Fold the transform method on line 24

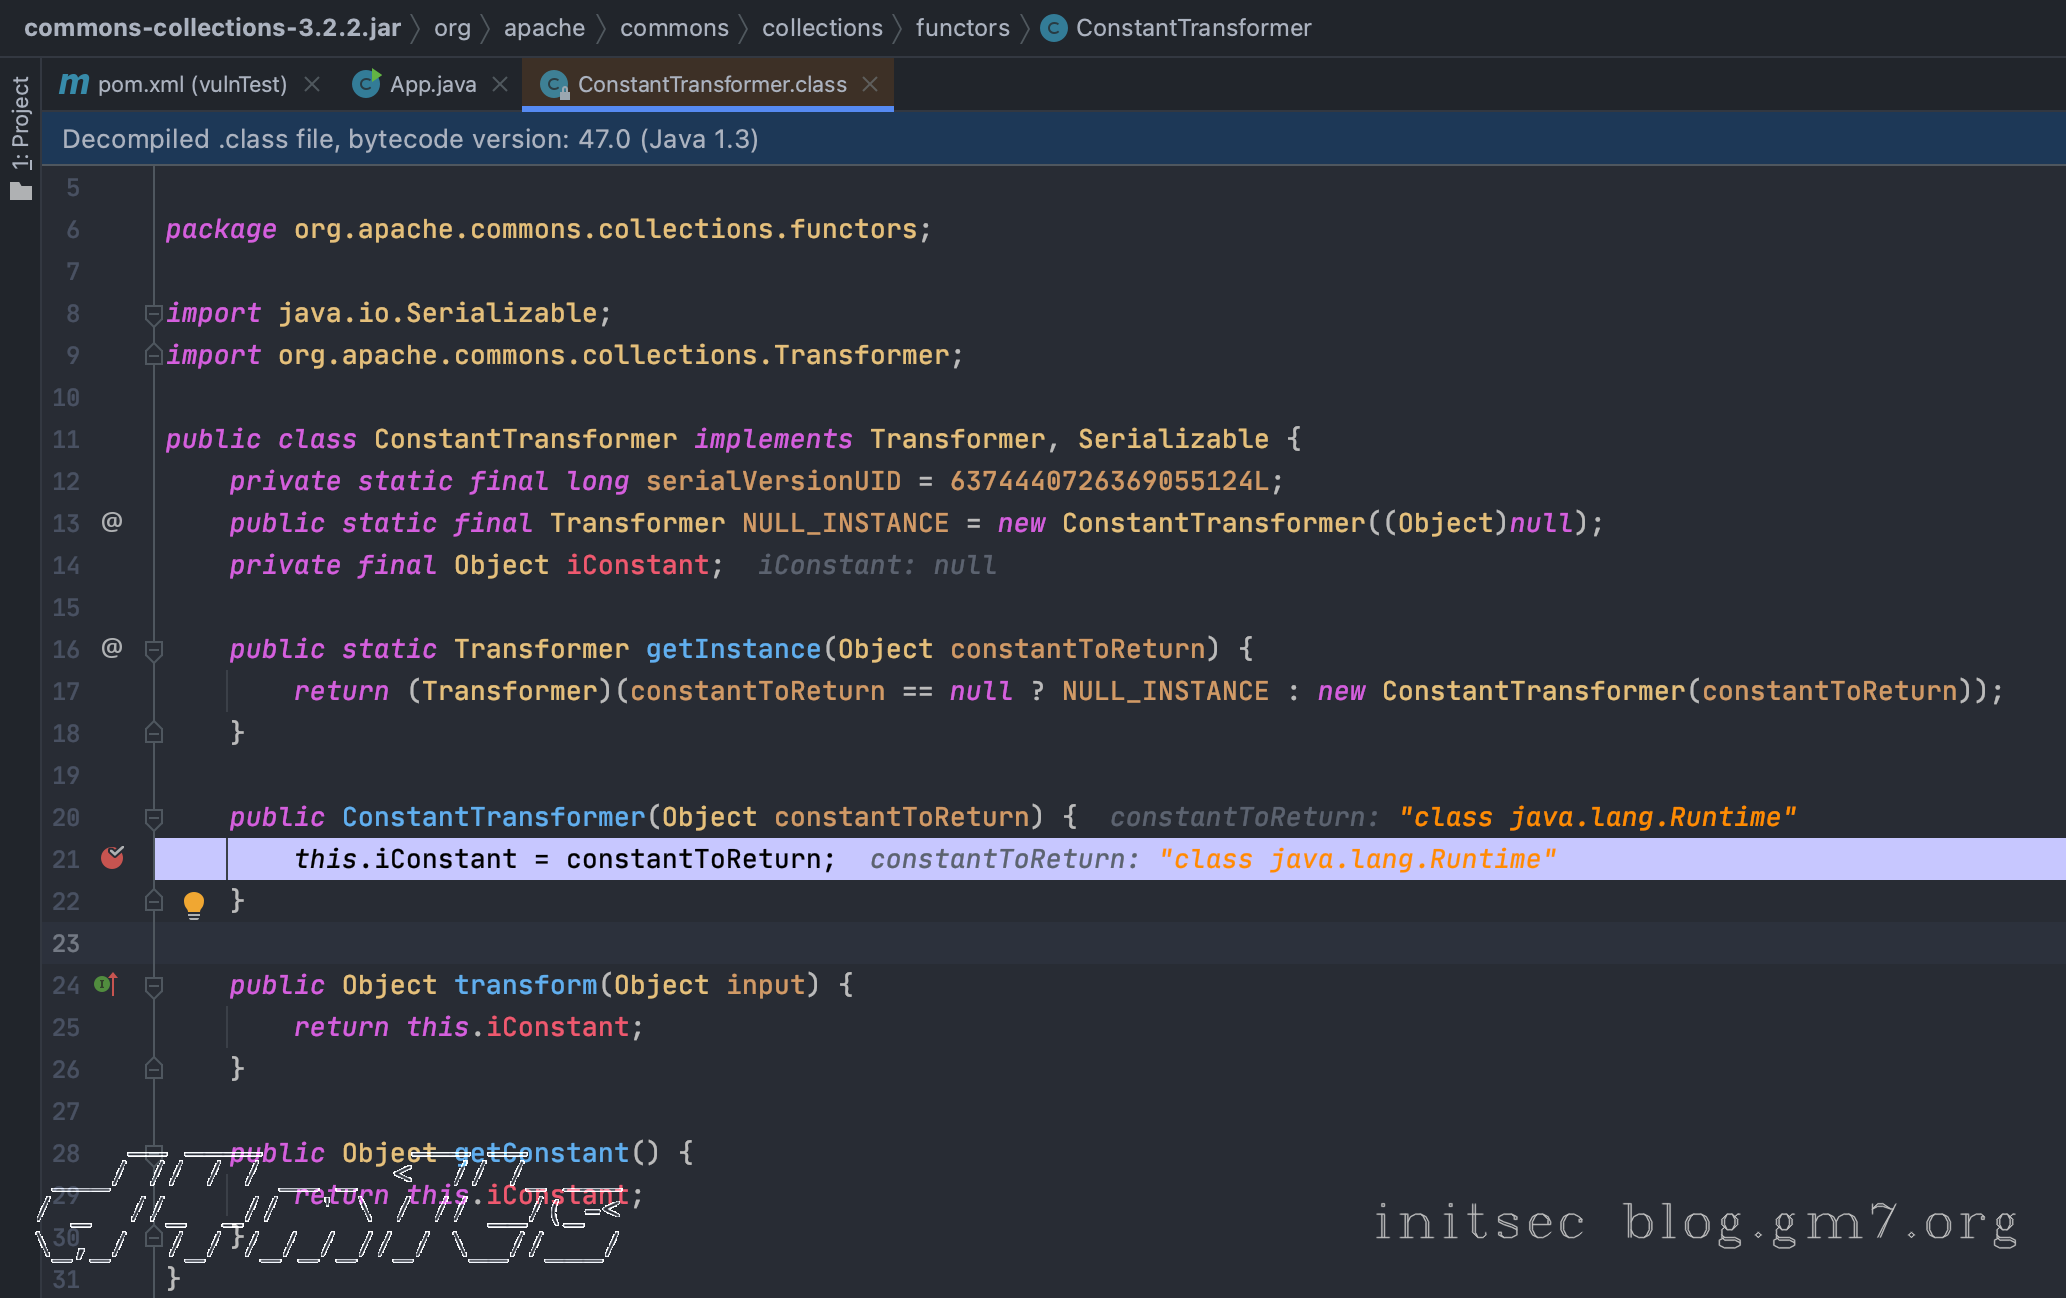pyautogui.click(x=154, y=986)
